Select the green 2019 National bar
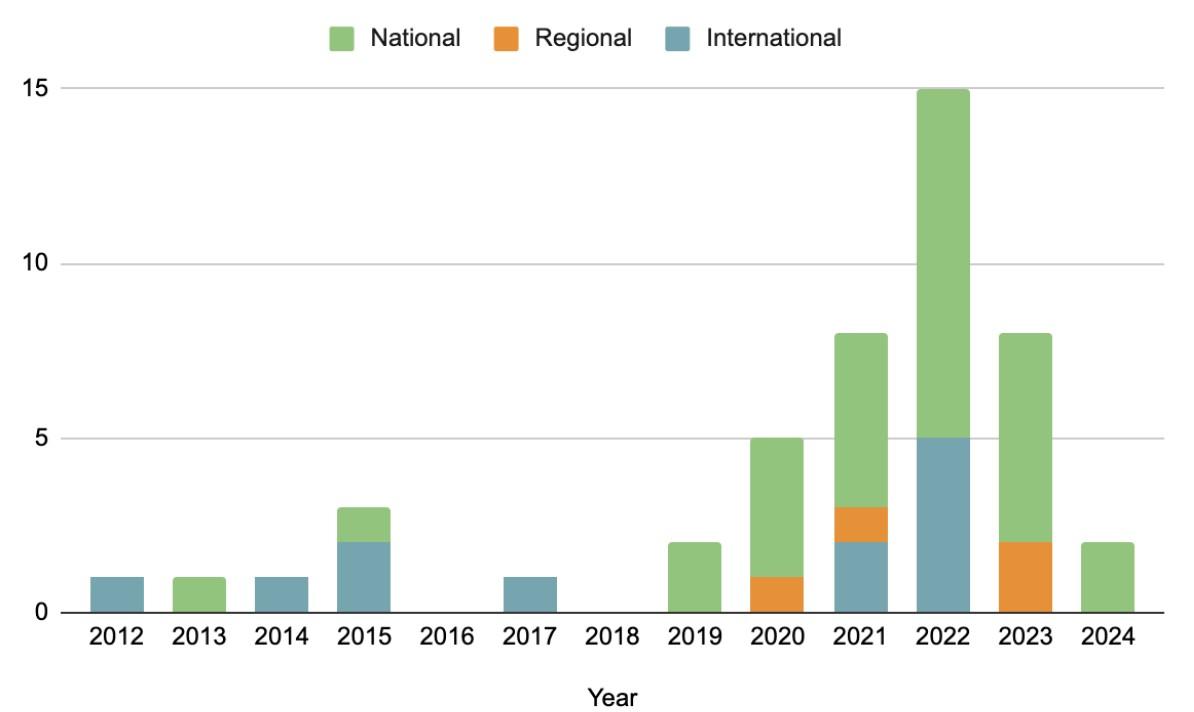Screen dimensions: 1194x712 pyautogui.click(x=694, y=577)
